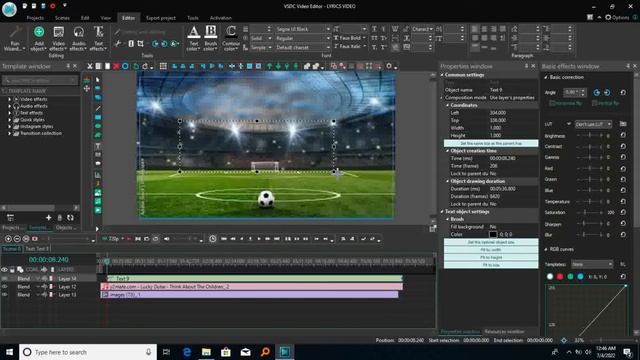The image size is (640, 360).
Task: Click the black Color swatch in Properties
Action: [x=493, y=234]
